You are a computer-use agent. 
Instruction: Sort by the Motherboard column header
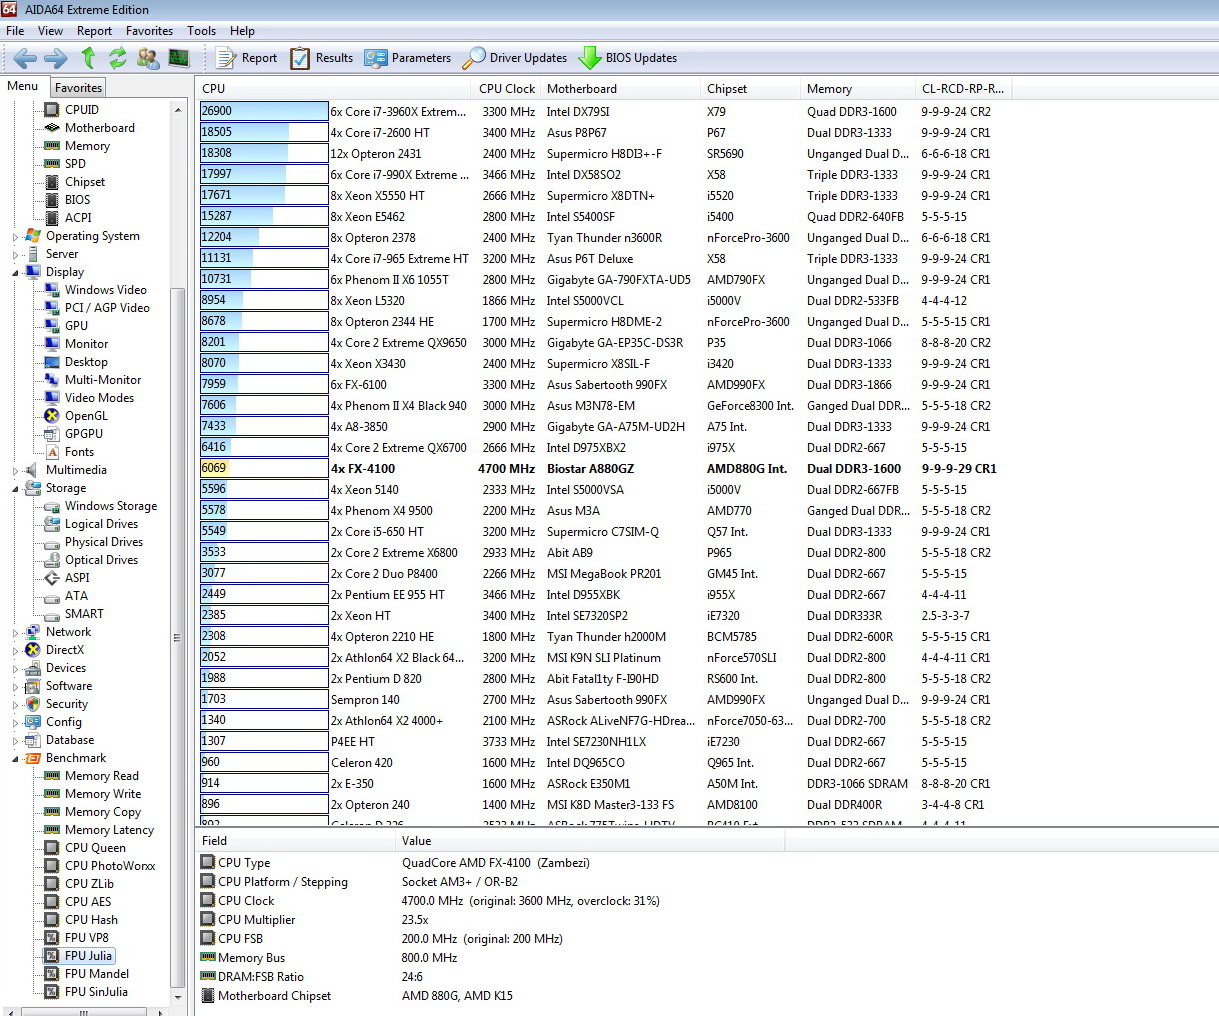(x=621, y=88)
